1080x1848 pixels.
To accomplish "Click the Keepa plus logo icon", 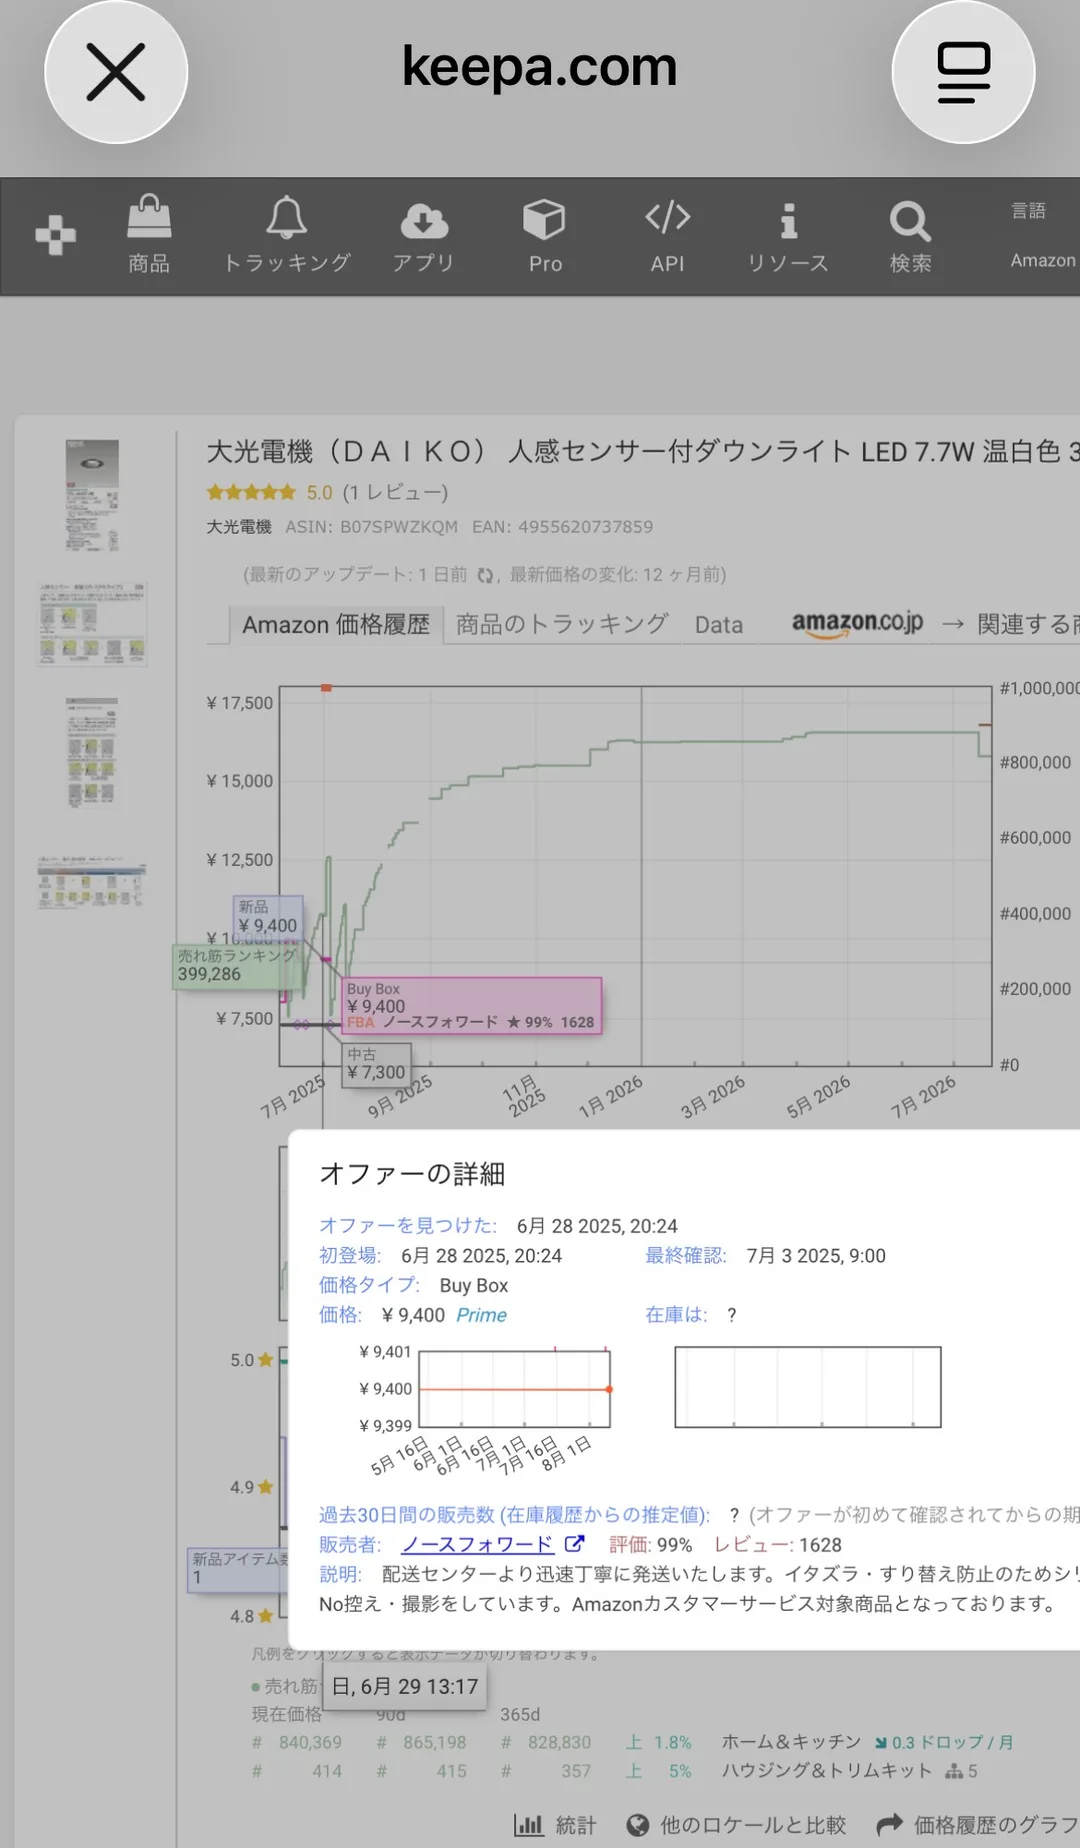I will click(x=55, y=235).
